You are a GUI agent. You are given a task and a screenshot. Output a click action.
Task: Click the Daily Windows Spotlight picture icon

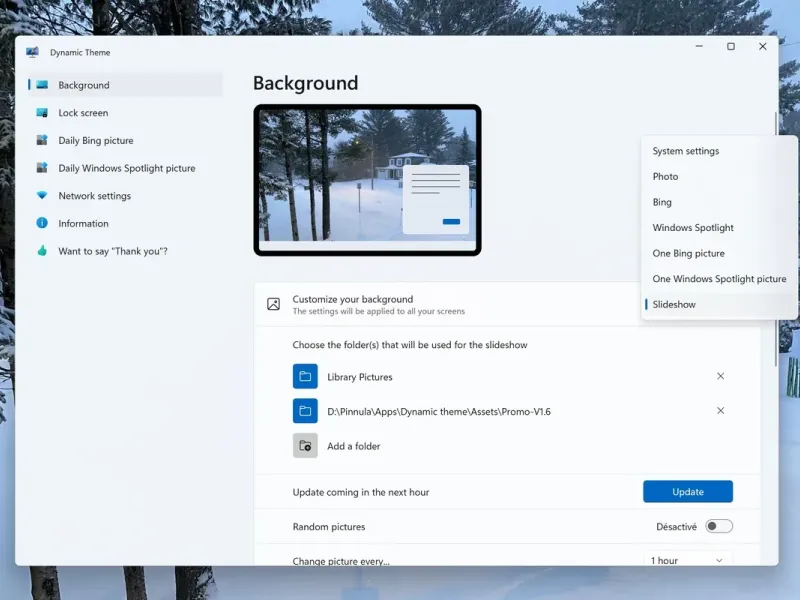42,168
